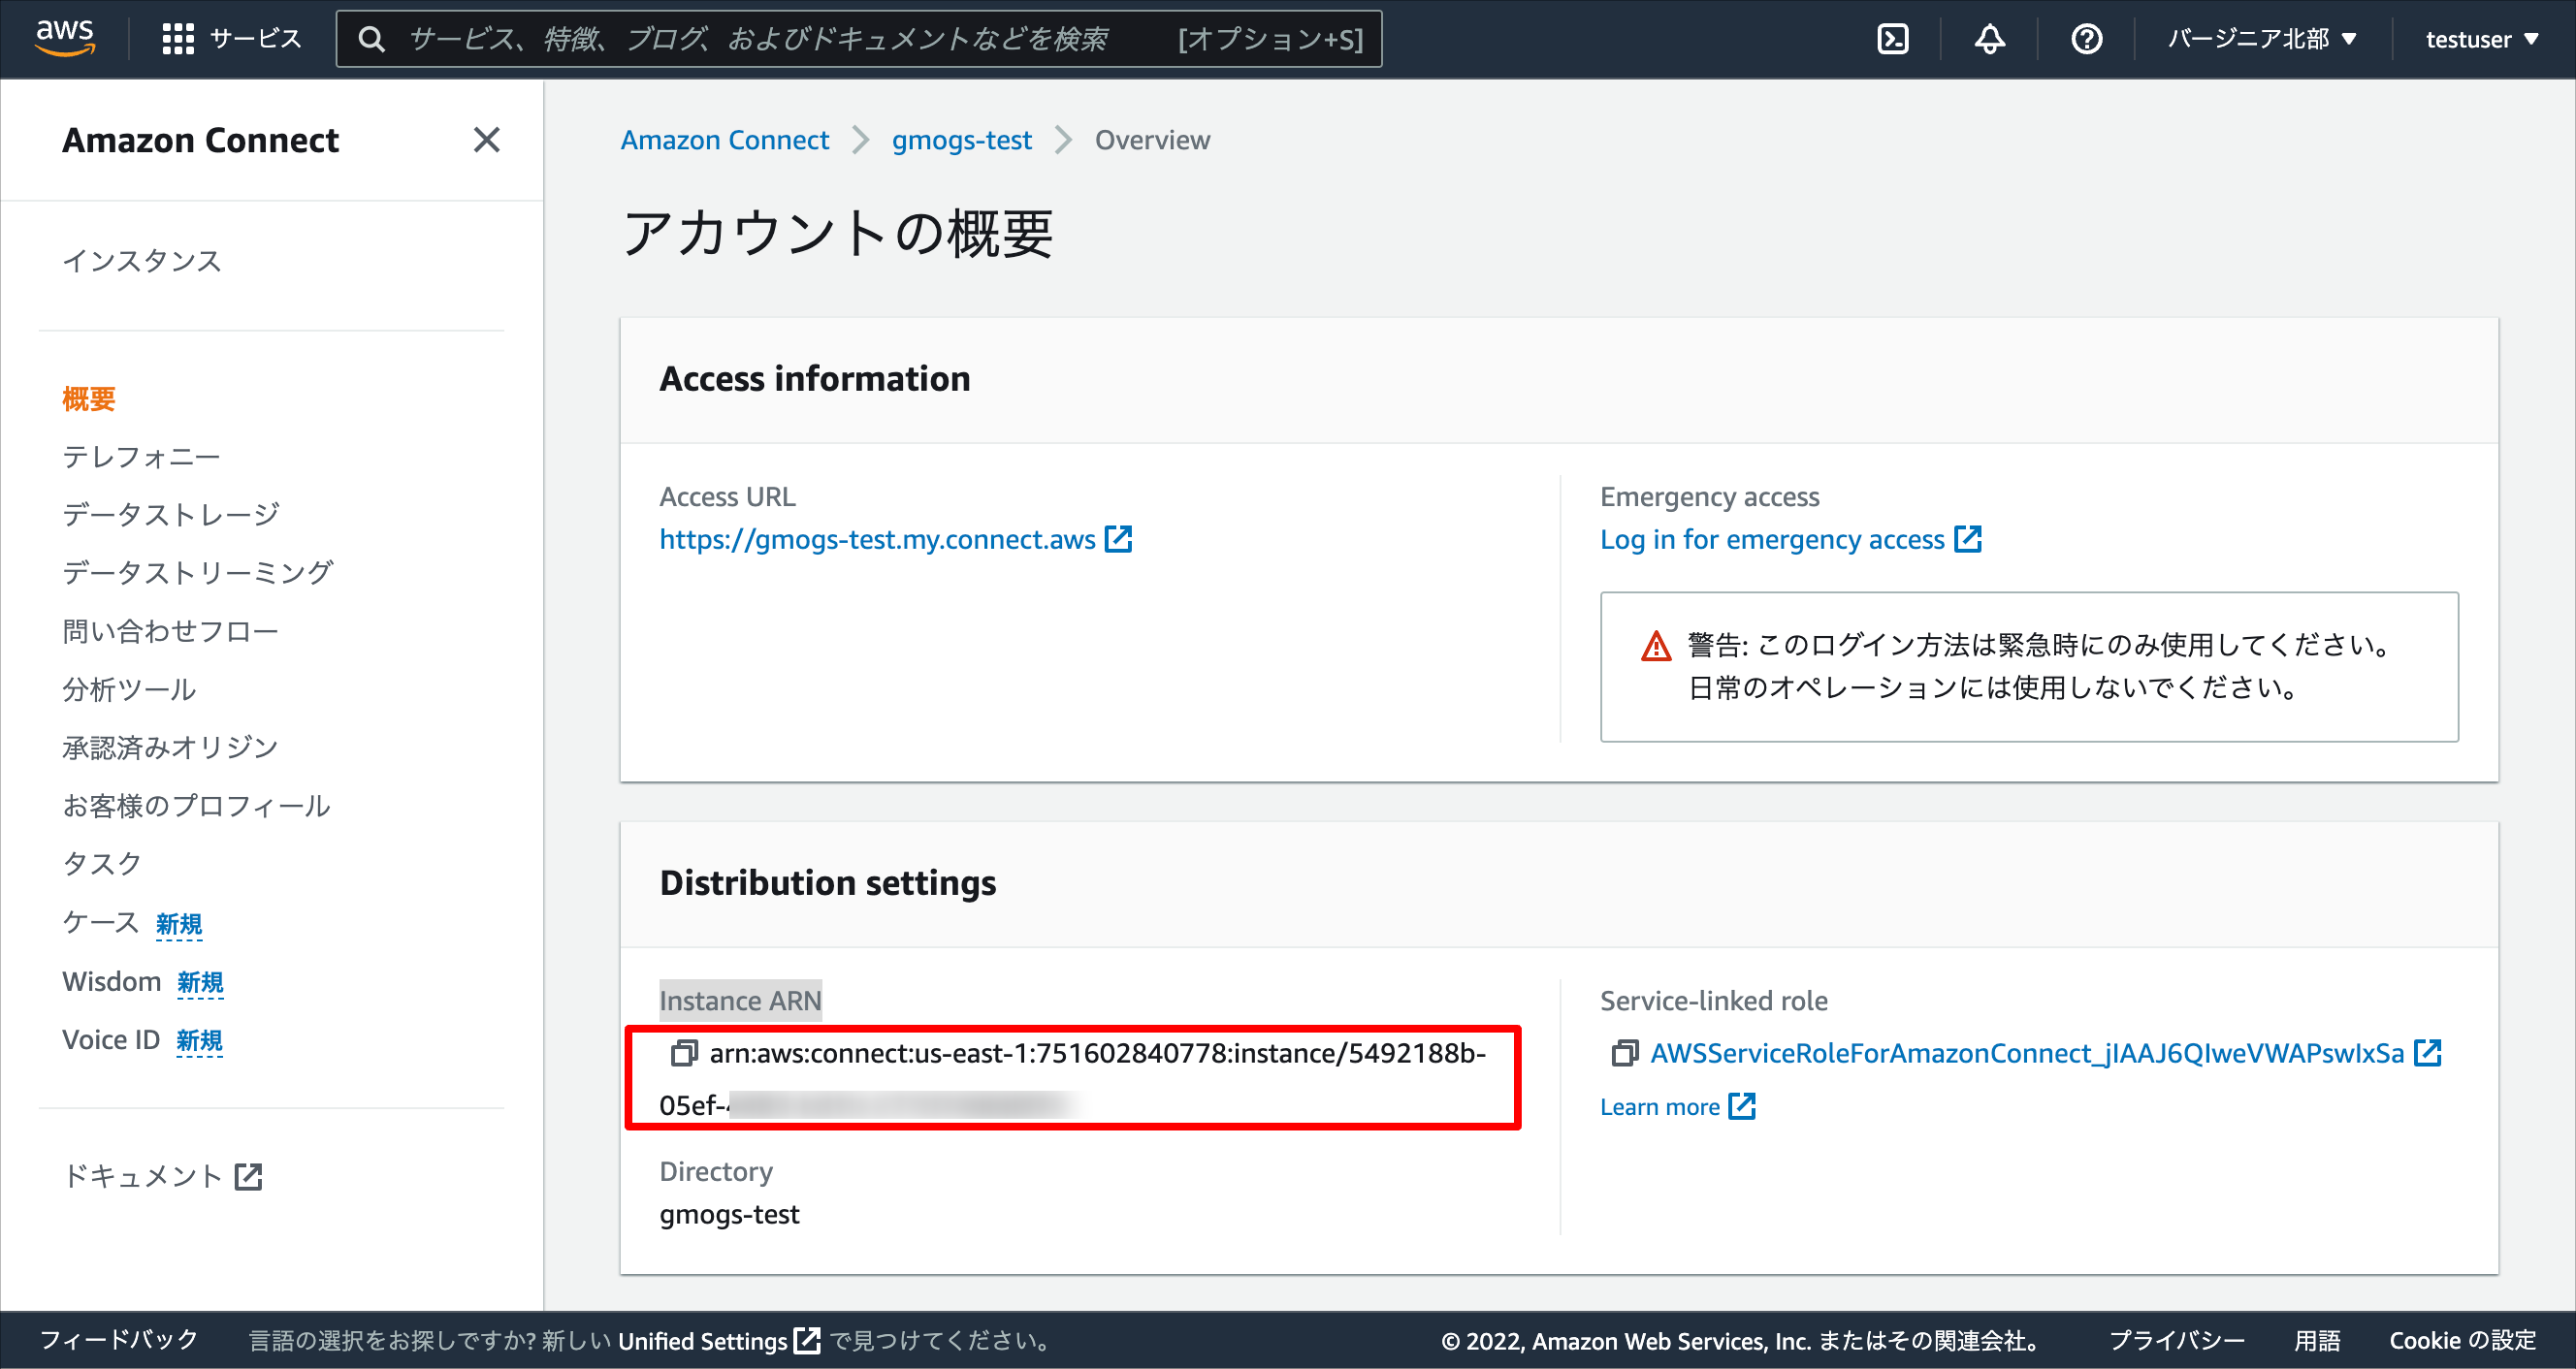The height and width of the screenshot is (1369, 2576).
Task: Click the 新規 badge beside Voice ID
Action: pos(199,1041)
